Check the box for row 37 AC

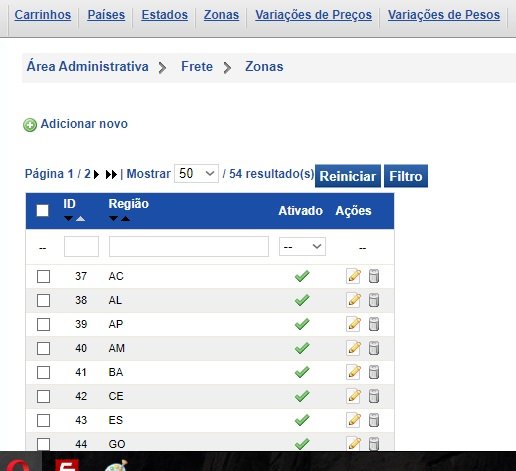[x=43, y=276]
